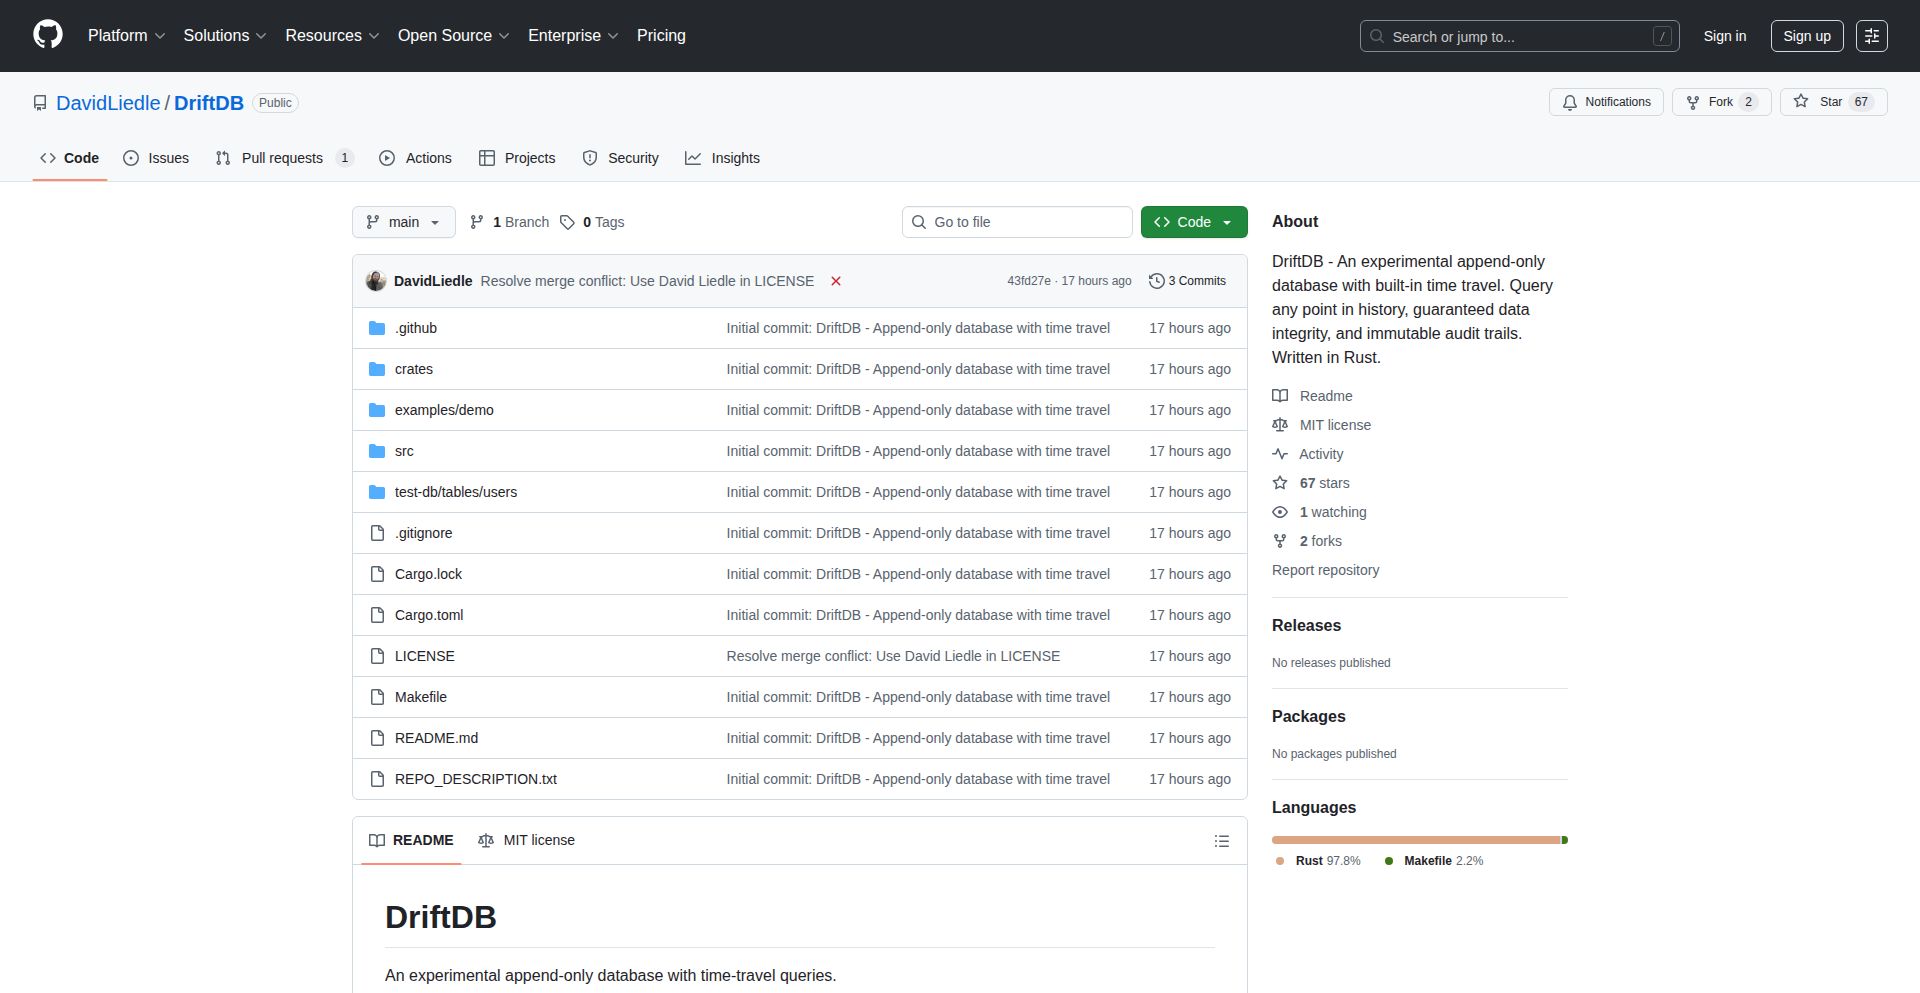Expand the Resources menu
The height and width of the screenshot is (993, 1920).
(332, 35)
